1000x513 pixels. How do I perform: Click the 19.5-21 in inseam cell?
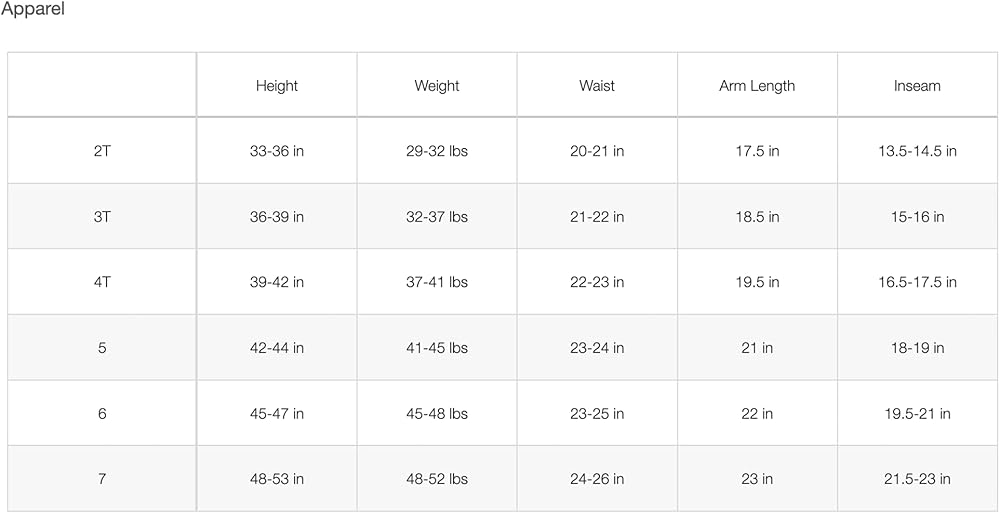[x=917, y=413]
